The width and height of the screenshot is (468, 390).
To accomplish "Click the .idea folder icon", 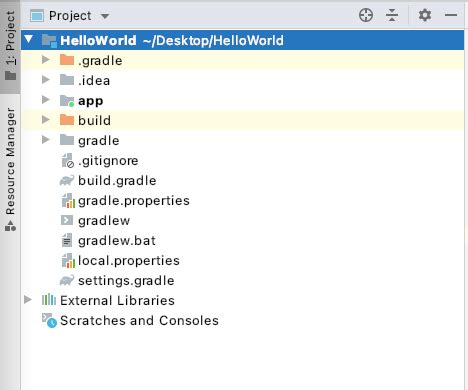I will (67, 80).
